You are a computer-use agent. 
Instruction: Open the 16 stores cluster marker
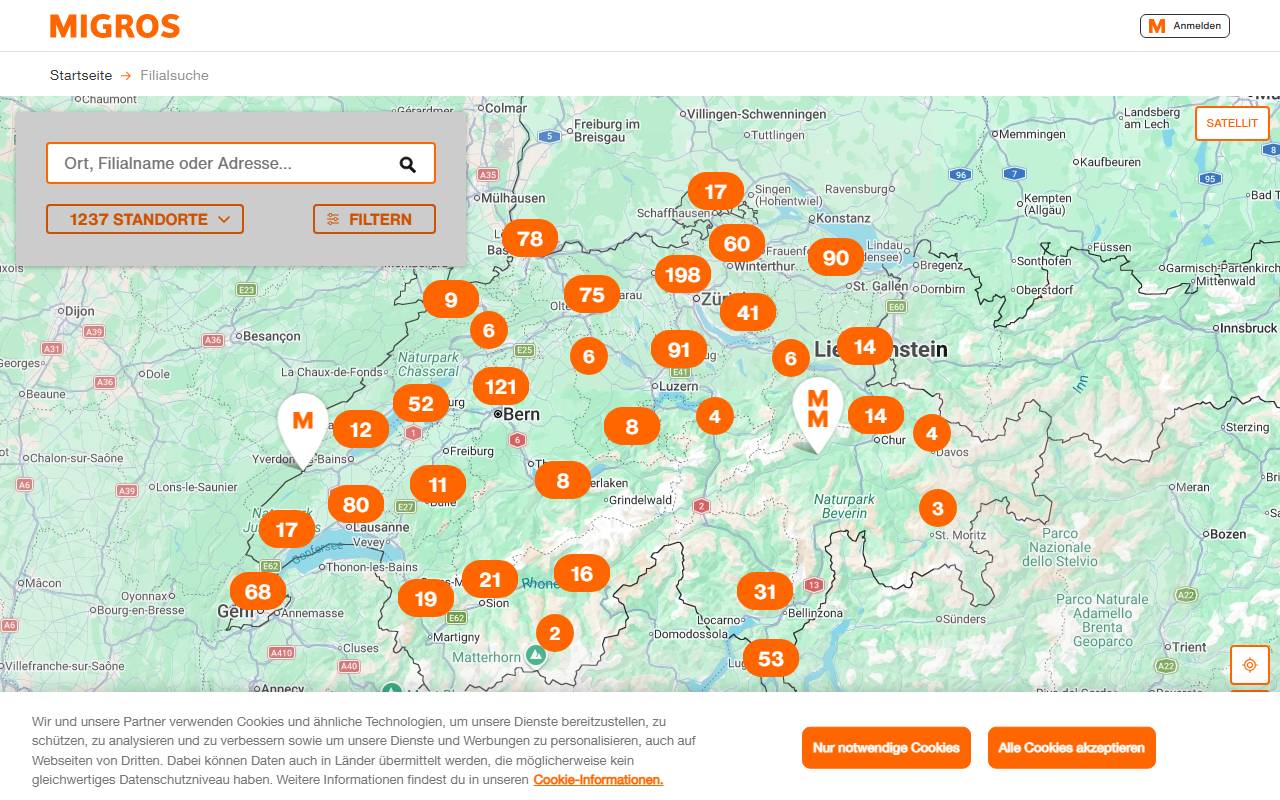click(582, 573)
